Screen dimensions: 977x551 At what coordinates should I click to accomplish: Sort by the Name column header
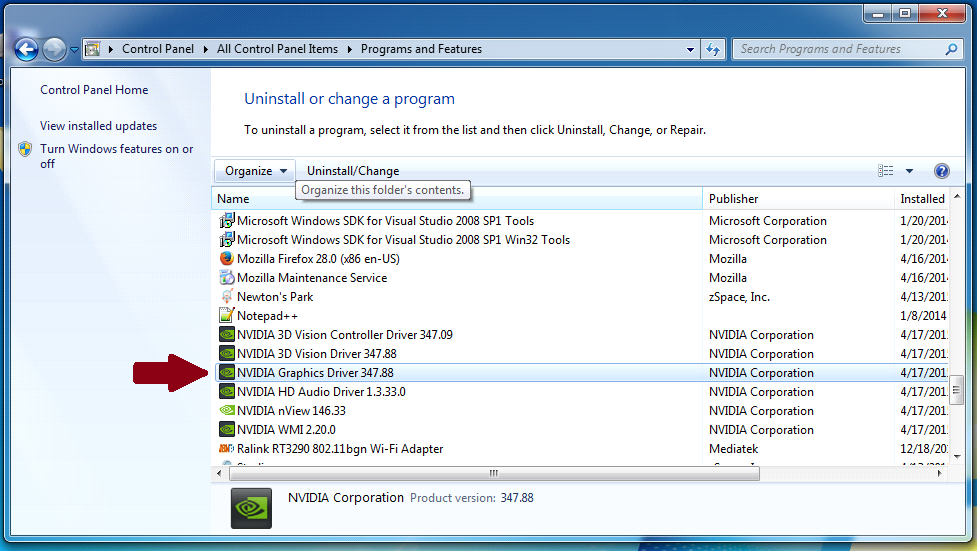(457, 199)
